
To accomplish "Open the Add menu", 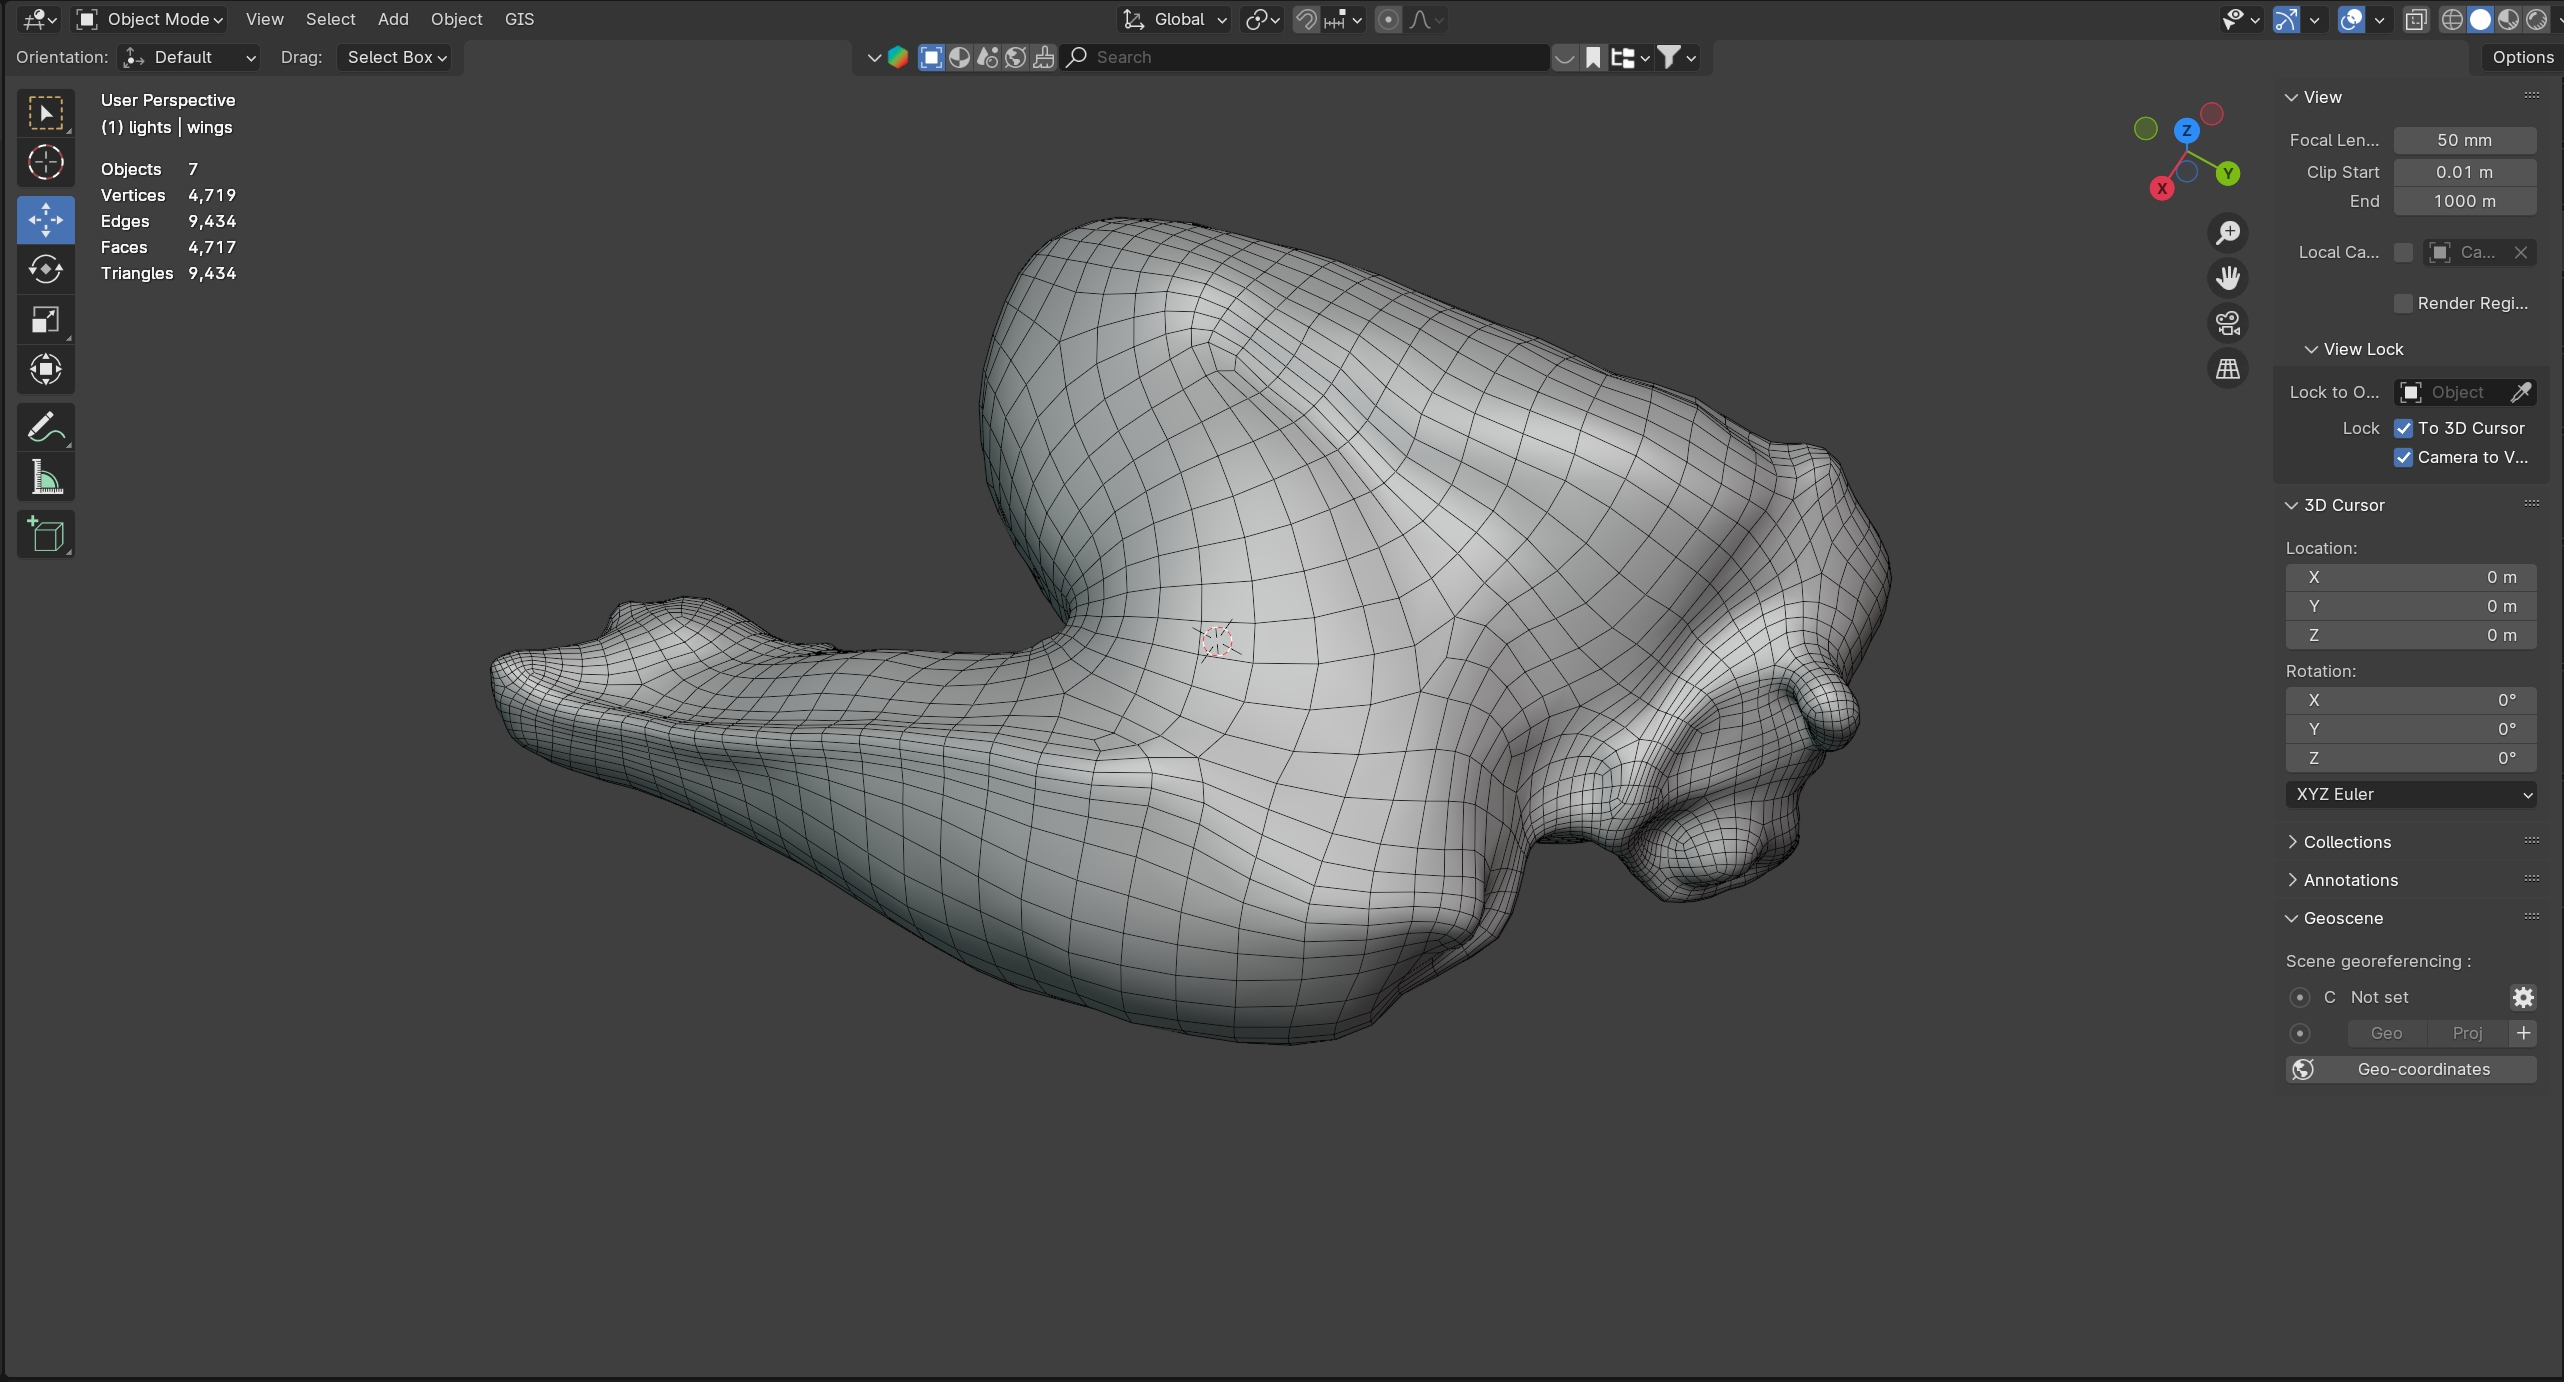I will click(393, 19).
